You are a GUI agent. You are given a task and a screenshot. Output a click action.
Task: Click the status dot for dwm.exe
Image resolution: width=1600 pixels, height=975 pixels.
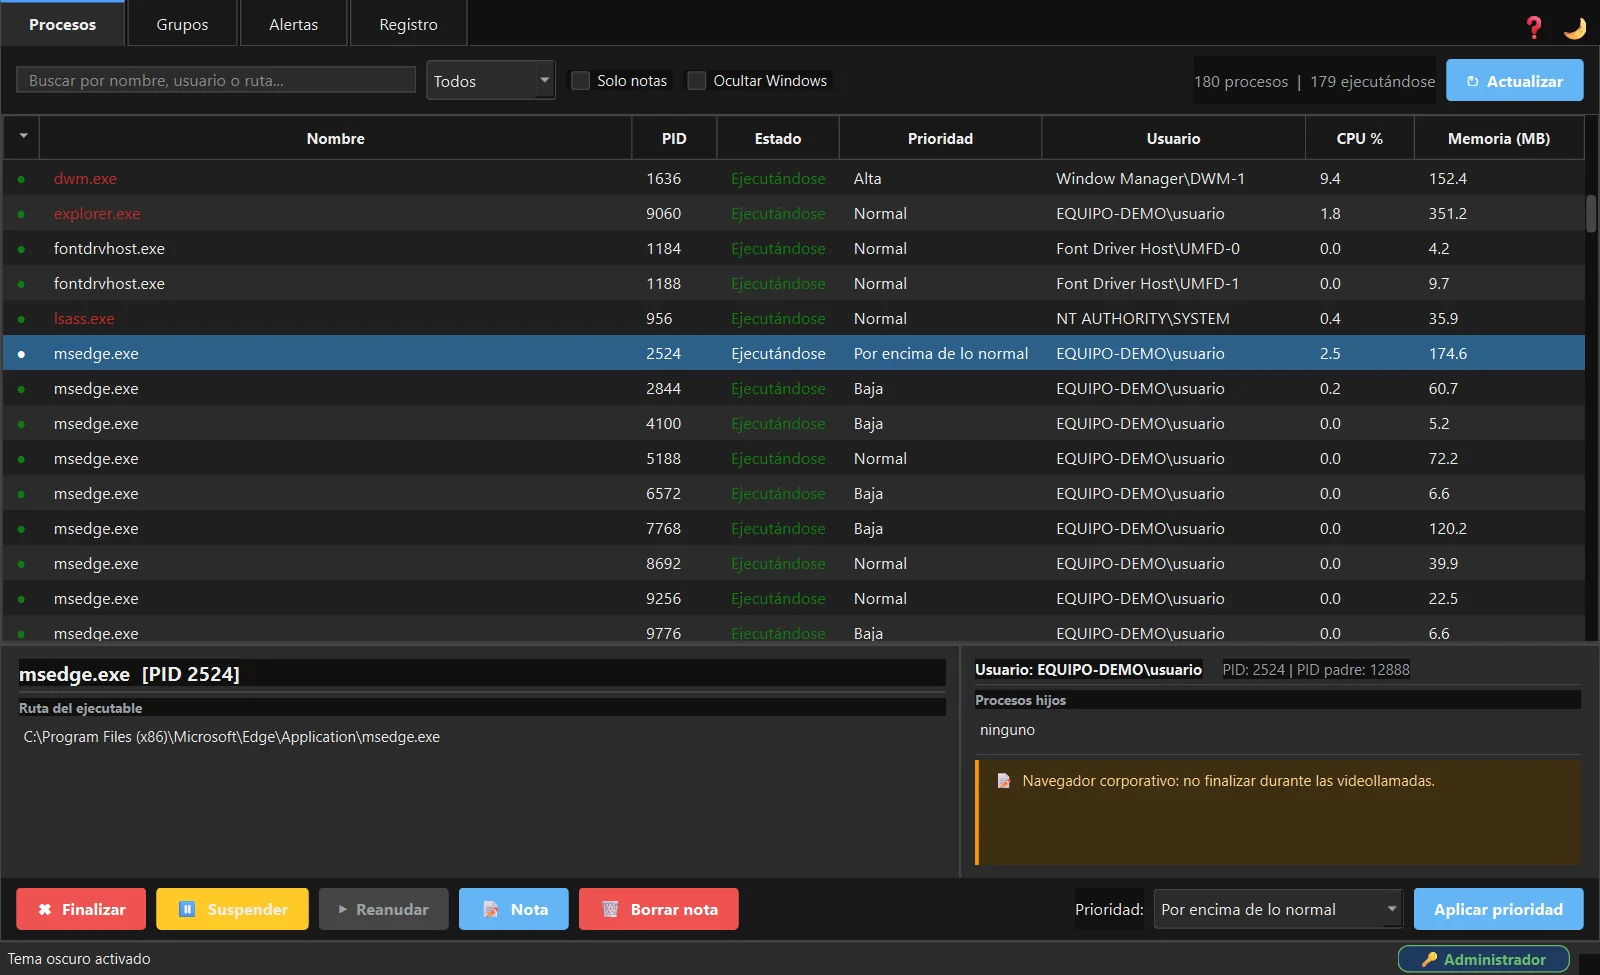tap(21, 179)
